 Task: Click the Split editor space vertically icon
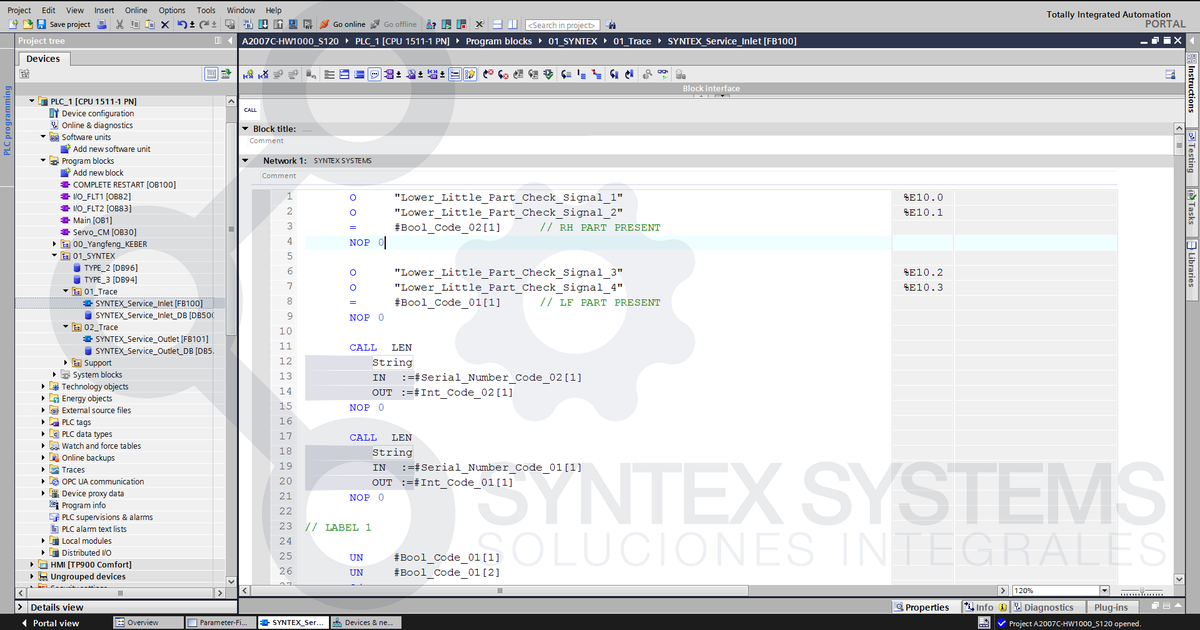click(x=512, y=24)
